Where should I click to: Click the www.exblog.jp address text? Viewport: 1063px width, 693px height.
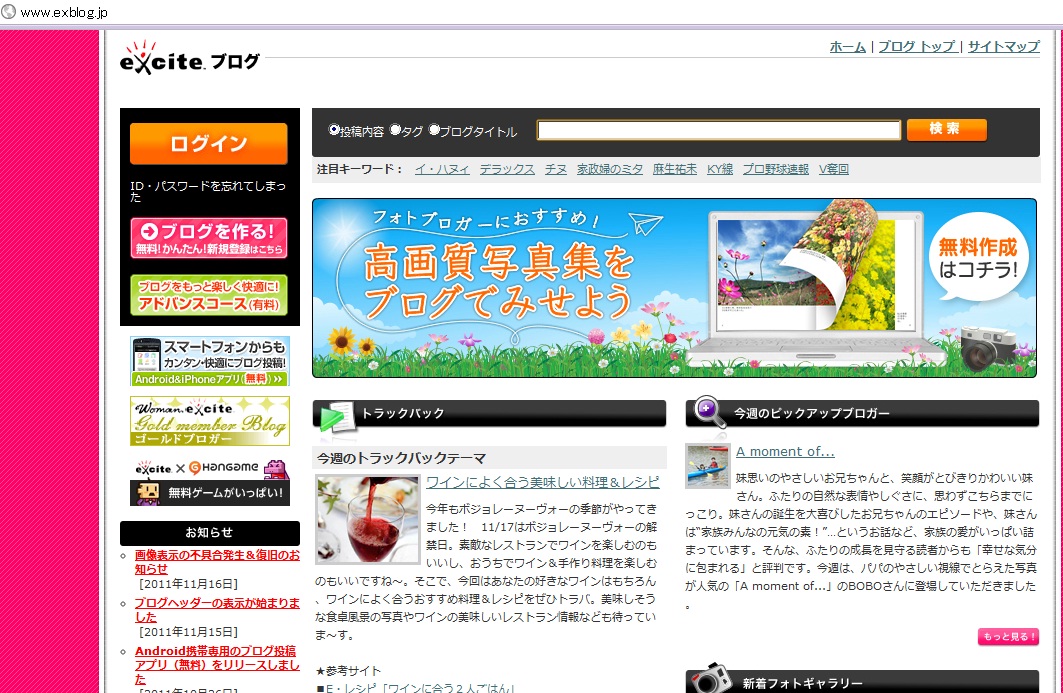[x=64, y=12]
